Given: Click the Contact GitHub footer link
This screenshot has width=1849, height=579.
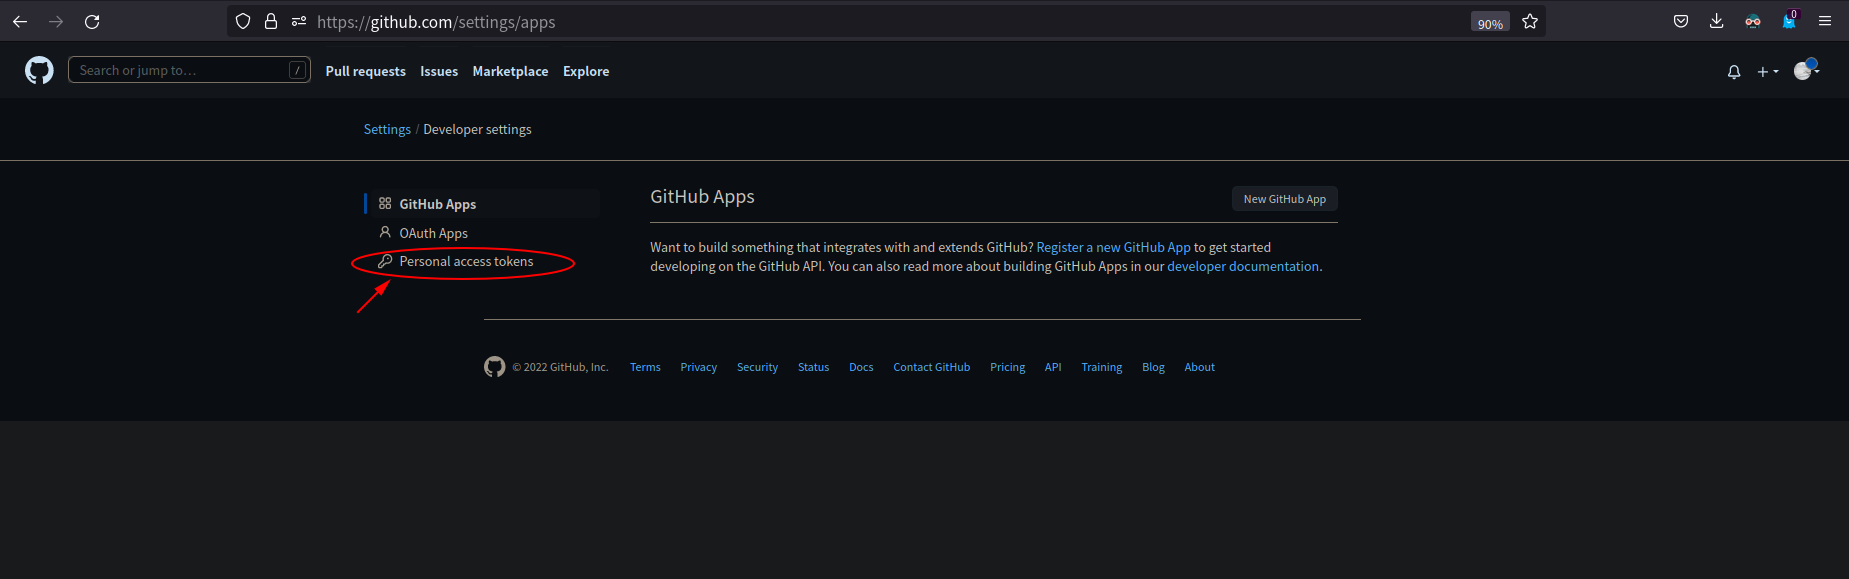Looking at the screenshot, I should click(x=931, y=367).
